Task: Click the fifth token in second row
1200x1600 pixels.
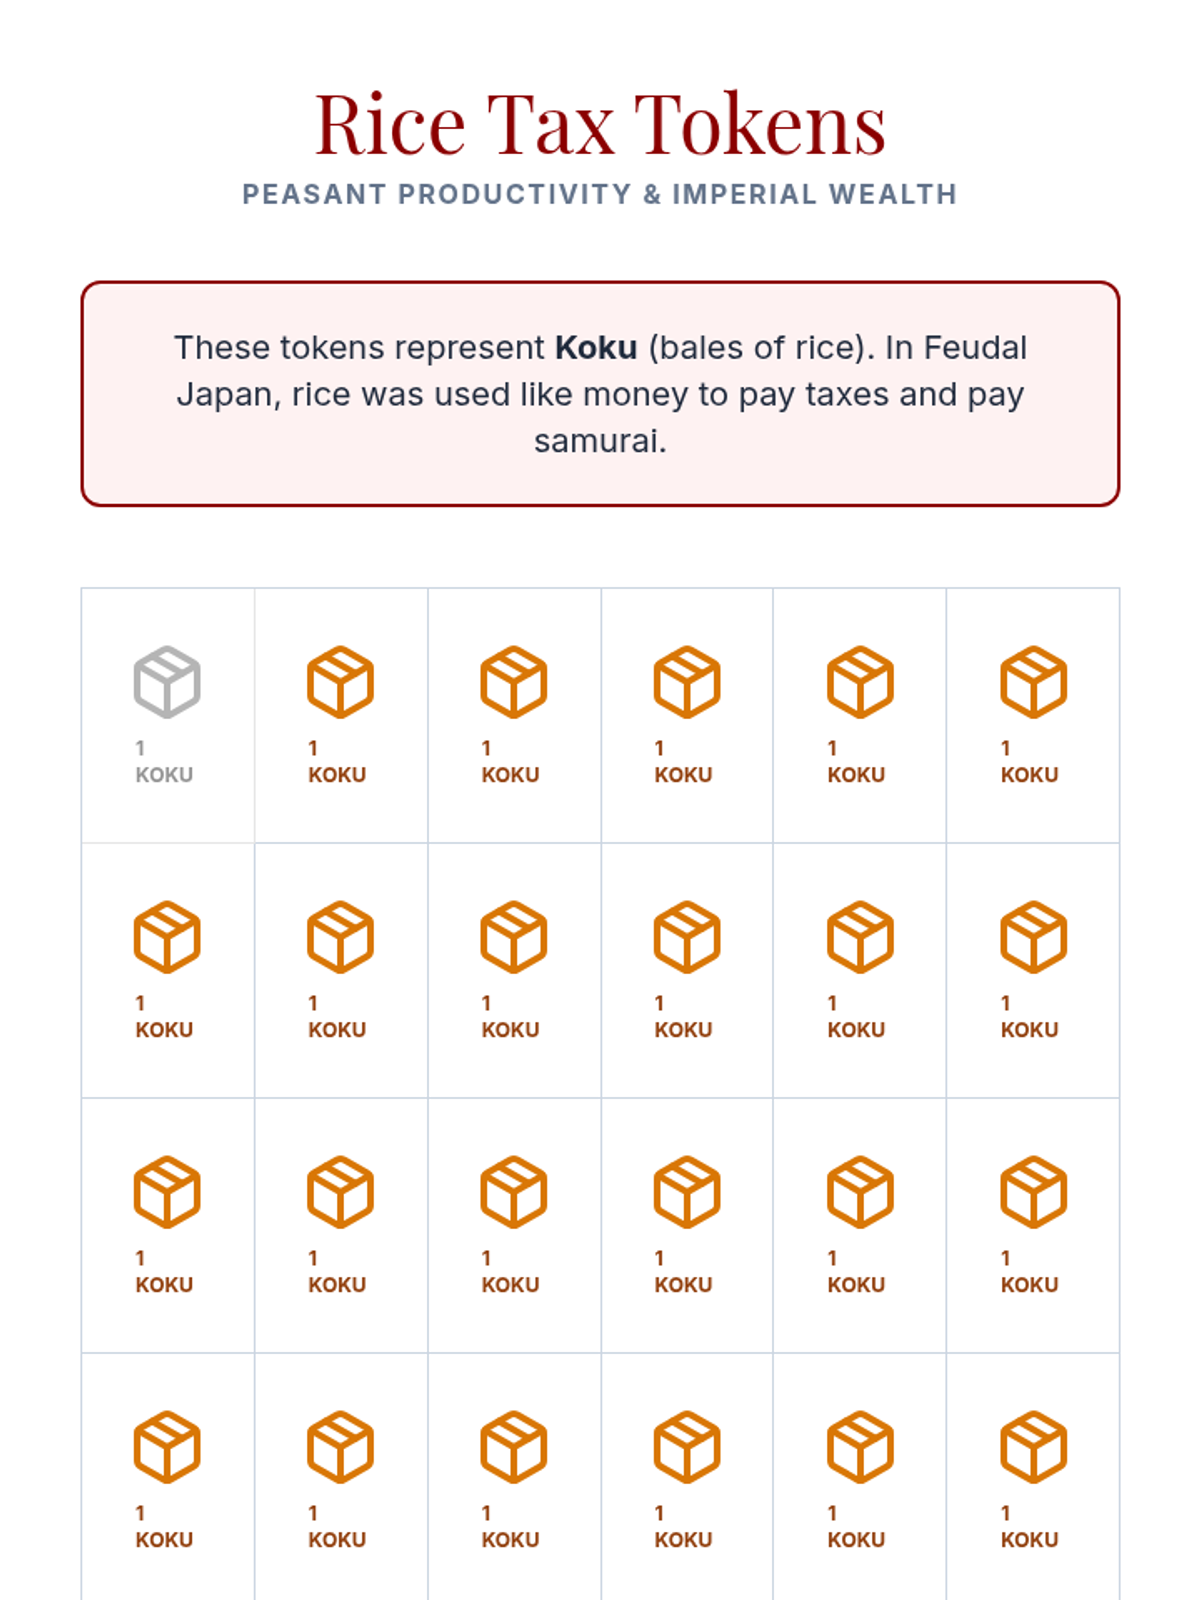Action: point(859,969)
